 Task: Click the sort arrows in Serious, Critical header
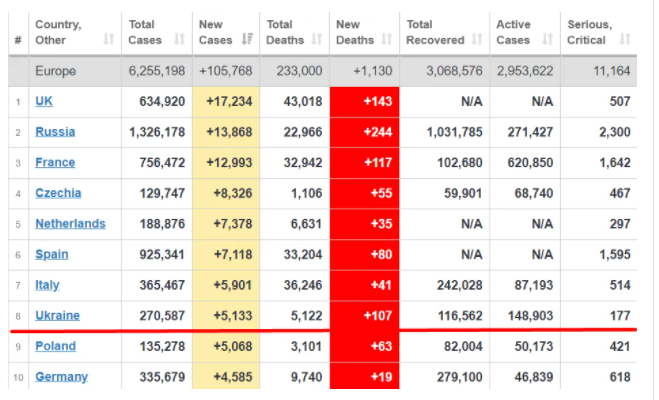tap(624, 40)
